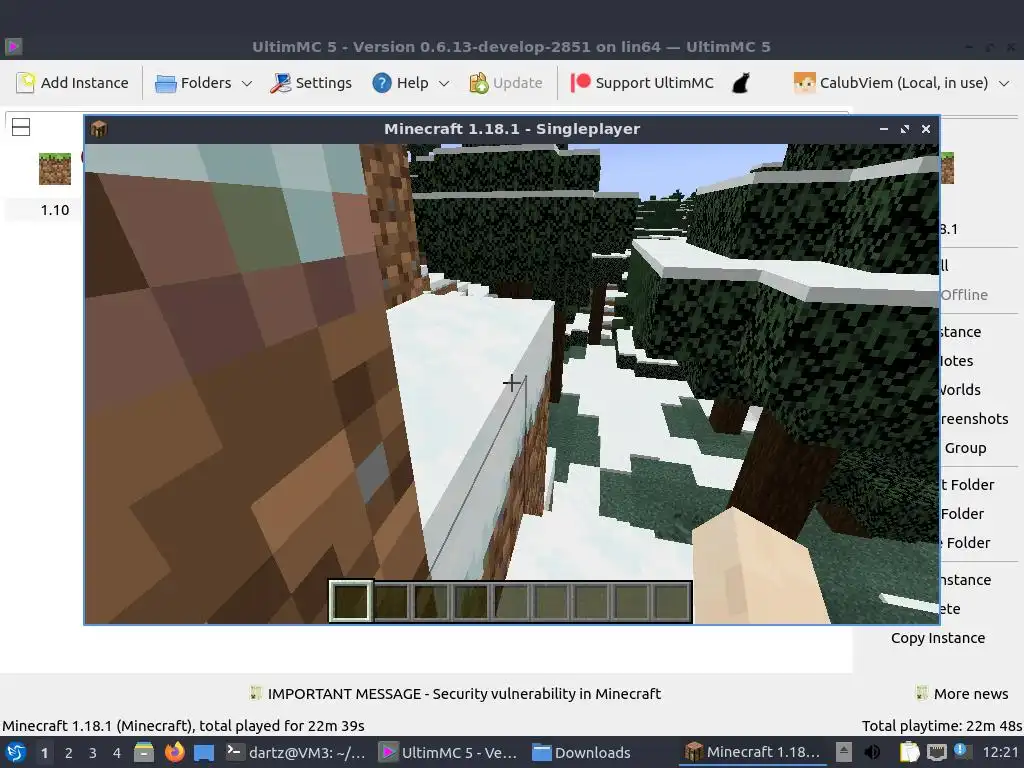The height and width of the screenshot is (768, 1024).
Task: Select the last hotbar slot in Minecraft
Action: pyautogui.click(x=671, y=601)
